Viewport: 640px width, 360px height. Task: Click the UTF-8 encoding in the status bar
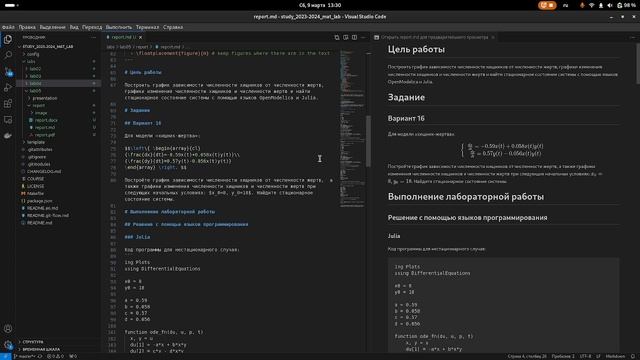(x=585, y=356)
